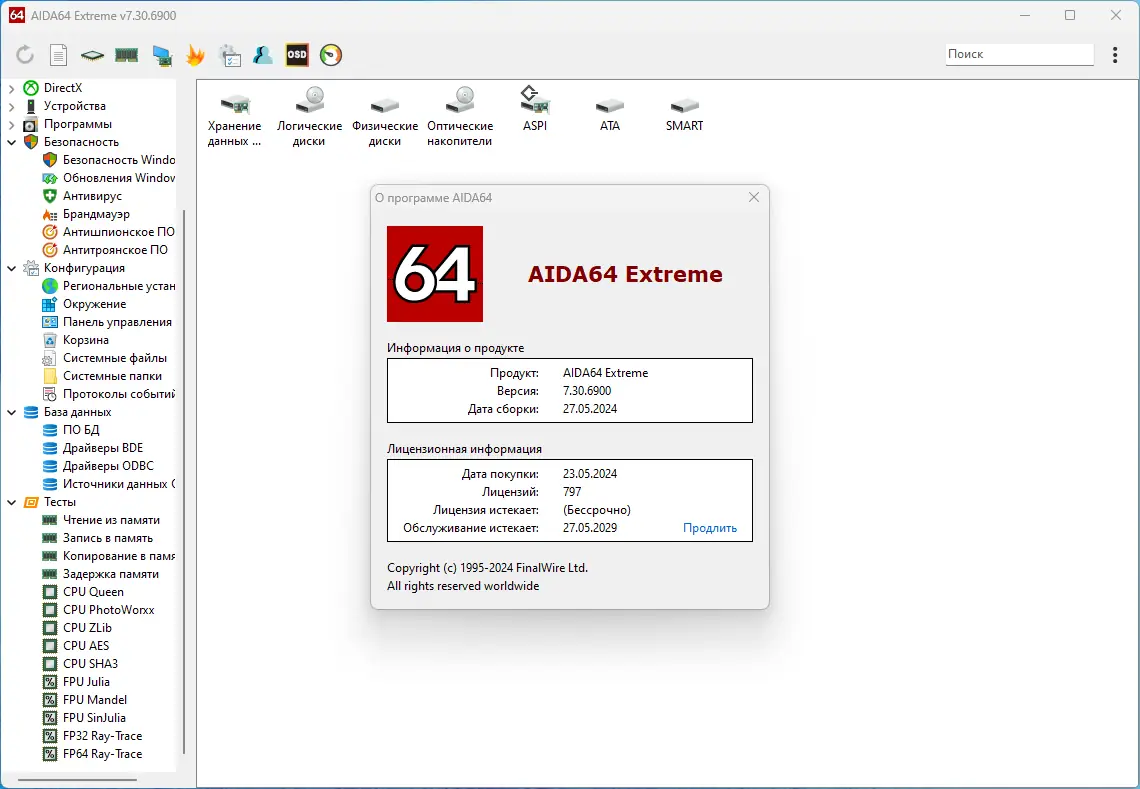The height and width of the screenshot is (789, 1140).
Task: Expand the Программы tree node
Action: click(11, 124)
